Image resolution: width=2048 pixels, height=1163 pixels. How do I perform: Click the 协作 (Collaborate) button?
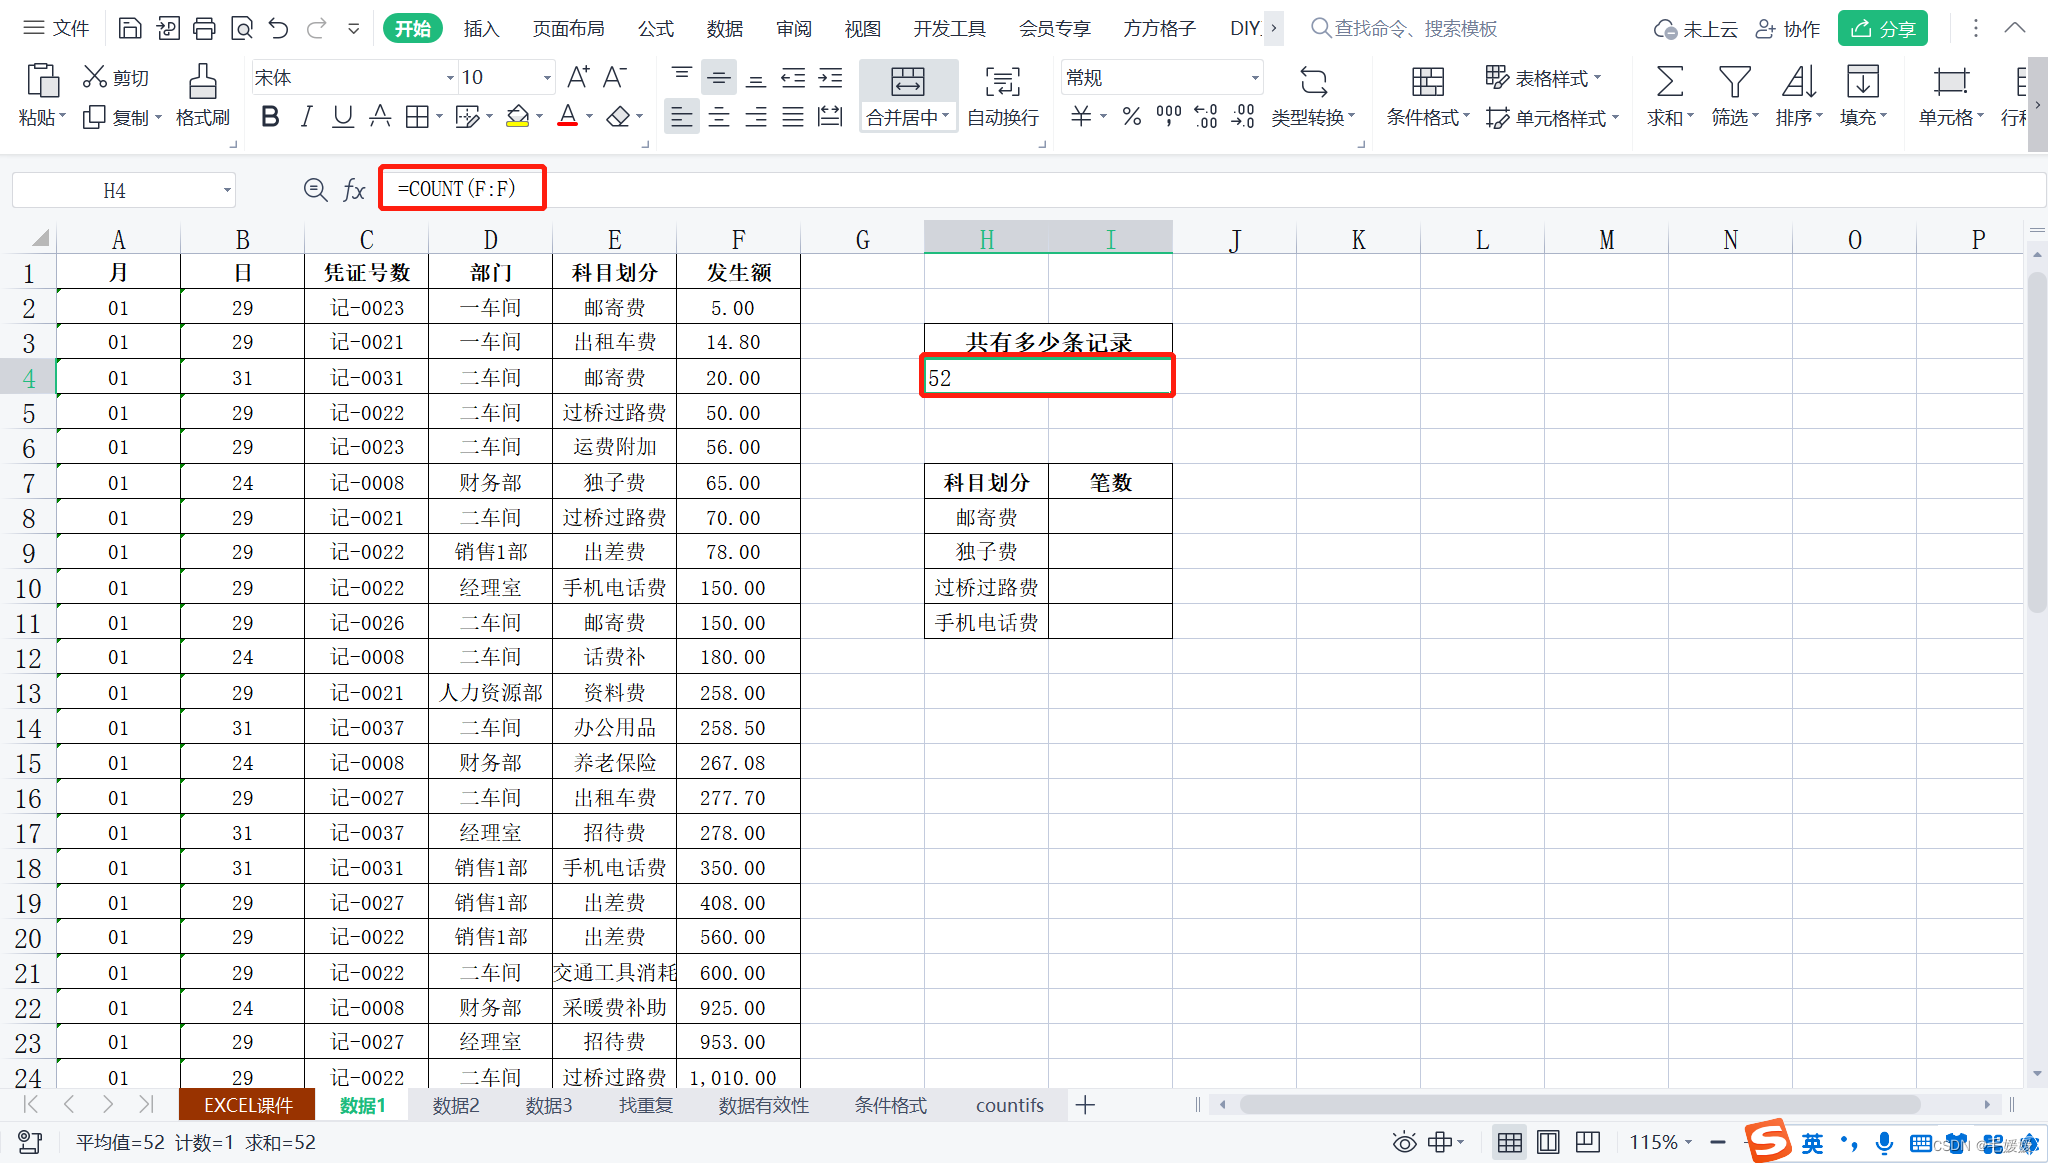(x=1788, y=28)
